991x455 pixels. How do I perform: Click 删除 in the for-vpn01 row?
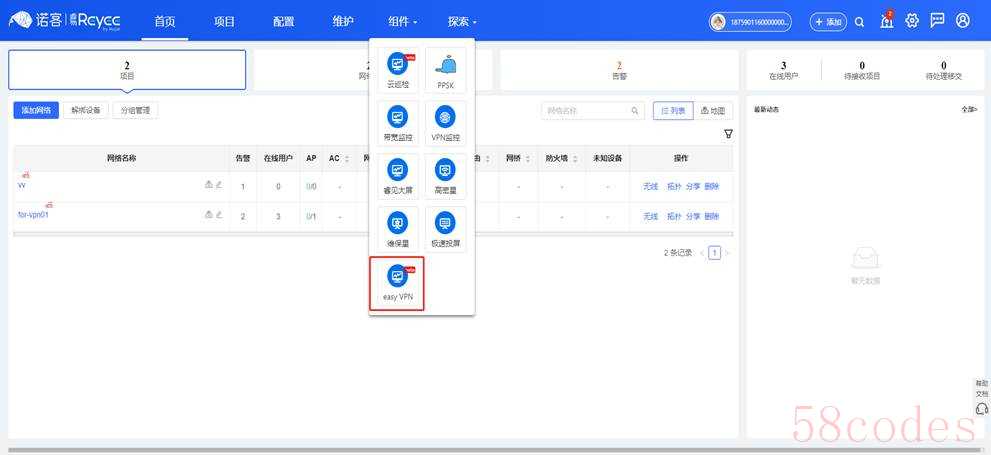pyautogui.click(x=712, y=216)
